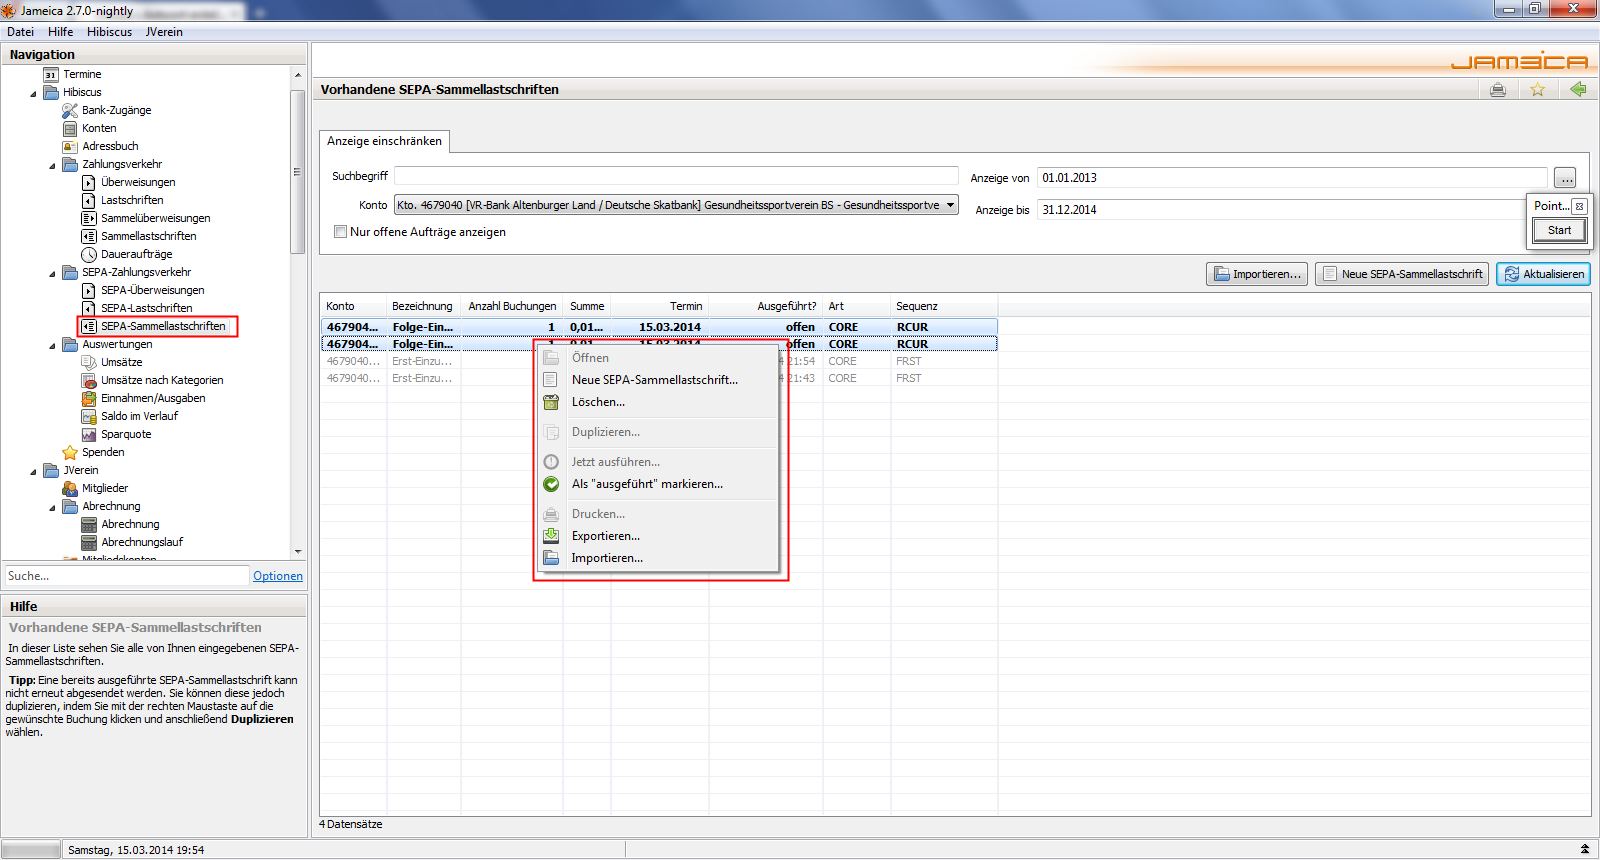
Task: Click the Anzeige bis date field
Action: 1281,210
